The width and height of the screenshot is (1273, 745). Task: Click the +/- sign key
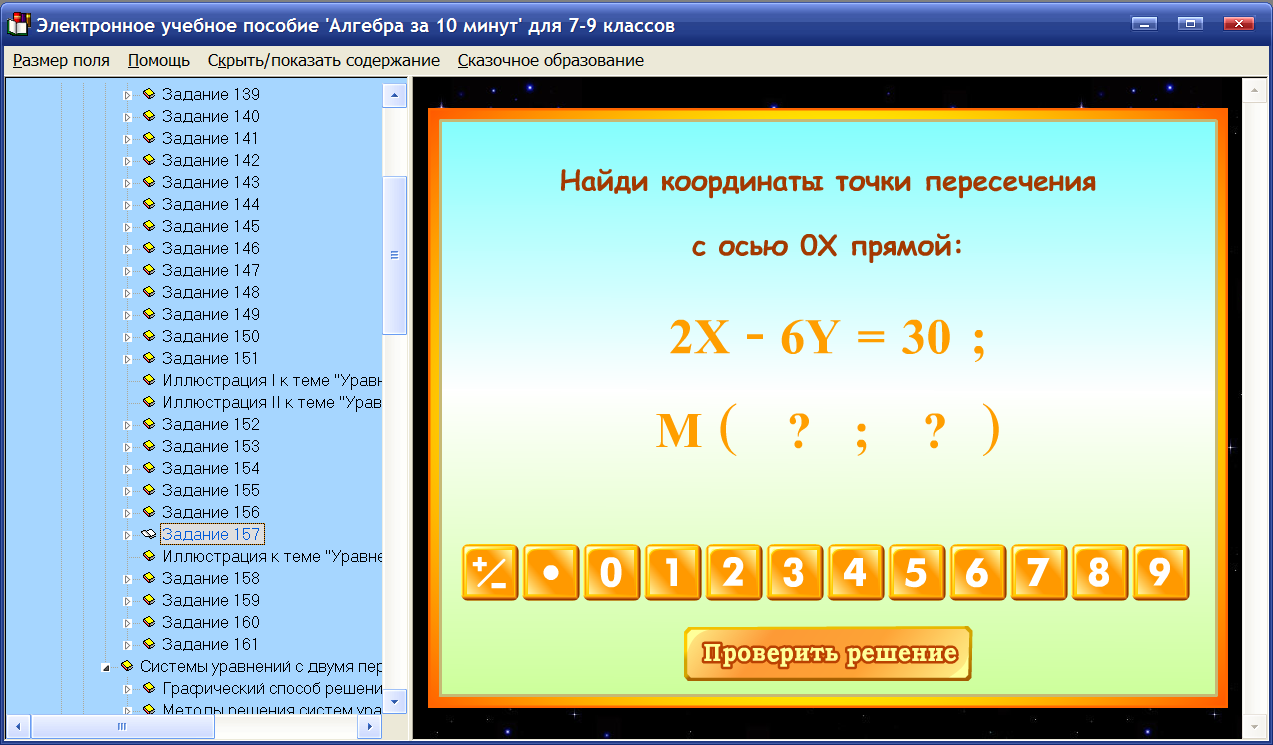point(489,572)
